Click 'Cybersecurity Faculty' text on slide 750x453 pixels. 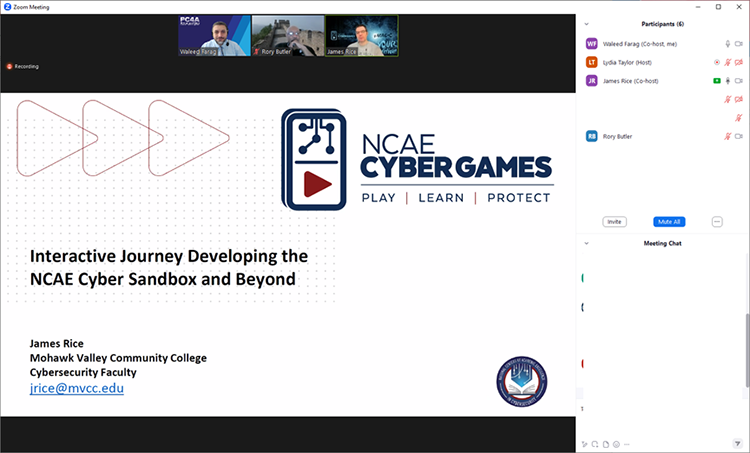(83, 372)
